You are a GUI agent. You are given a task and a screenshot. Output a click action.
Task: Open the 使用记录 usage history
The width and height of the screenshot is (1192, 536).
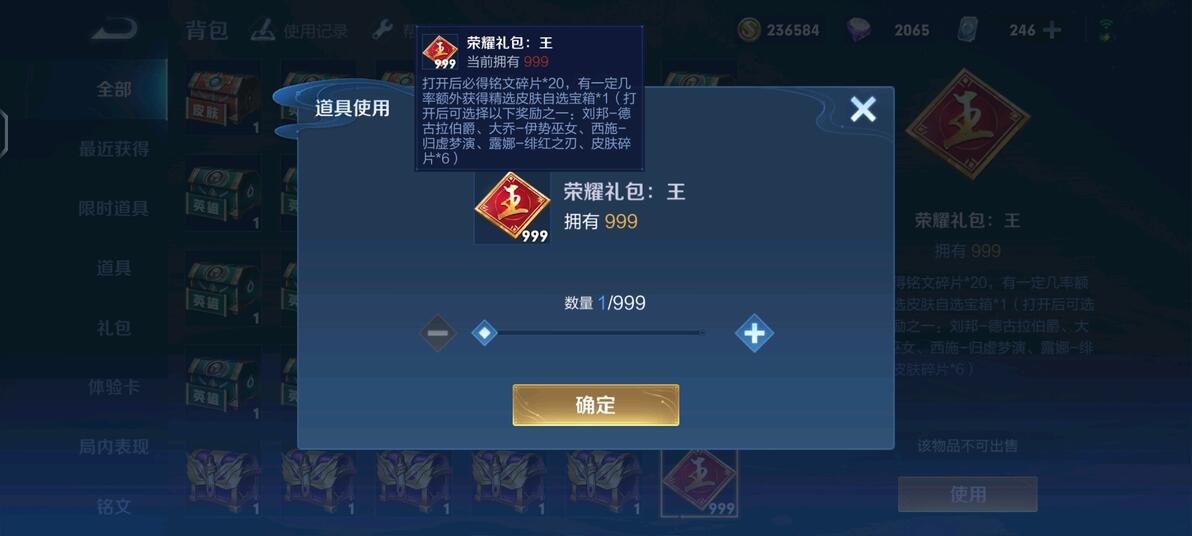click(x=300, y=30)
